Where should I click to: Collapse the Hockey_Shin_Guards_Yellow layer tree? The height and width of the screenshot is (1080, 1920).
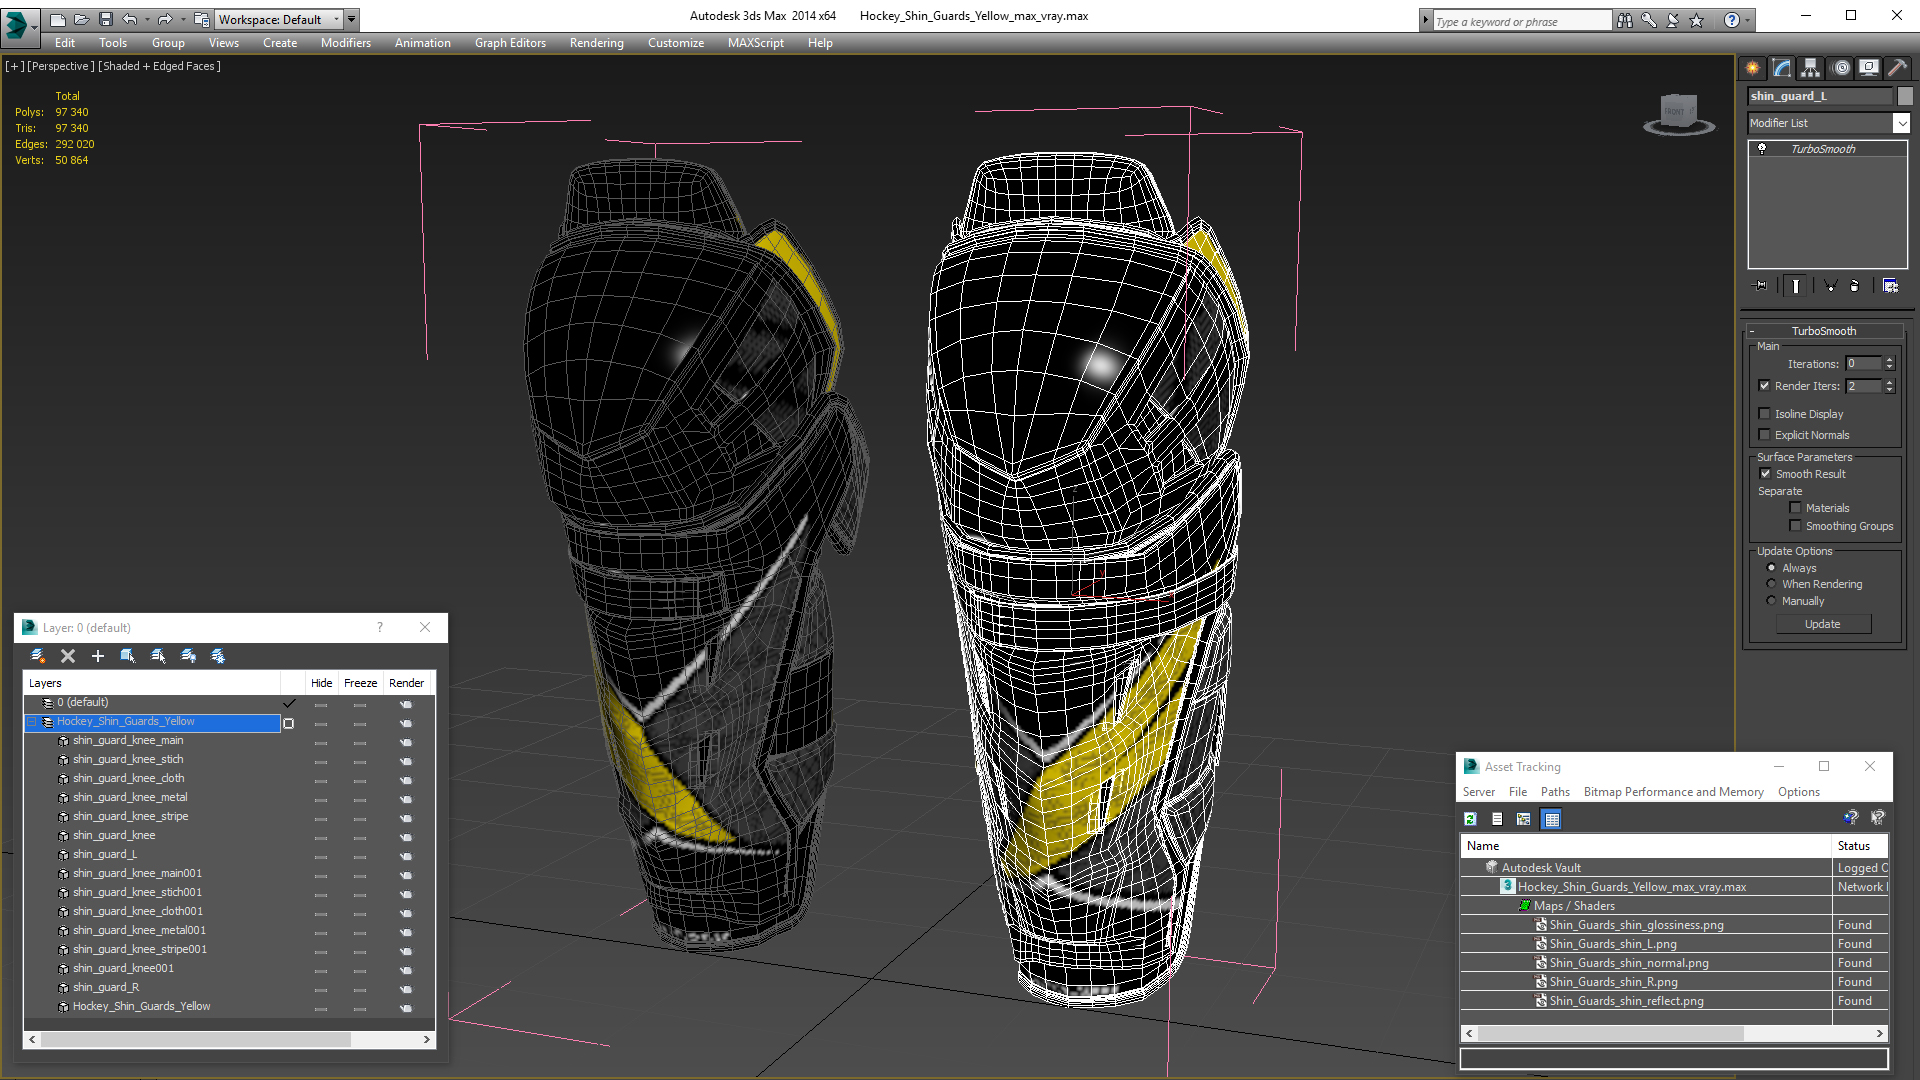(x=32, y=722)
